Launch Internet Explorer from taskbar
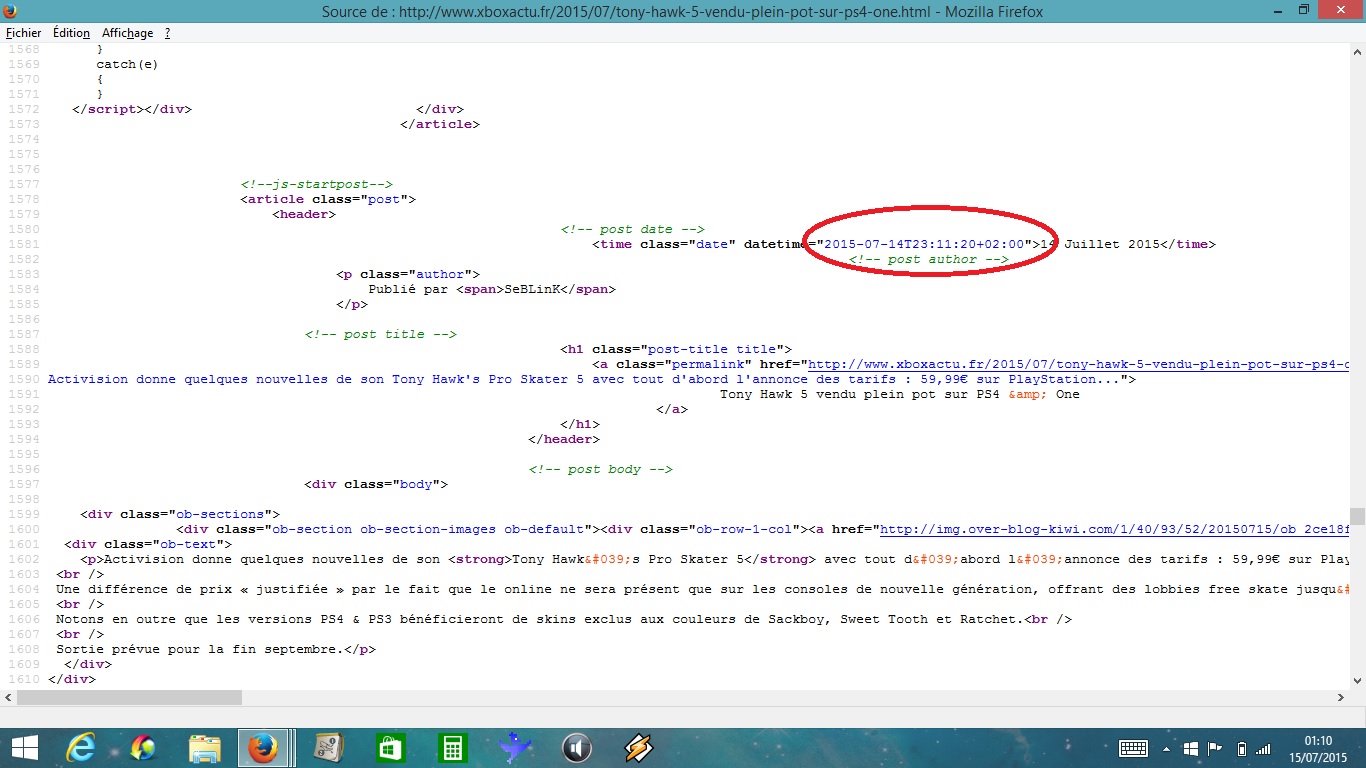Image resolution: width=1366 pixels, height=768 pixels. [x=79, y=748]
